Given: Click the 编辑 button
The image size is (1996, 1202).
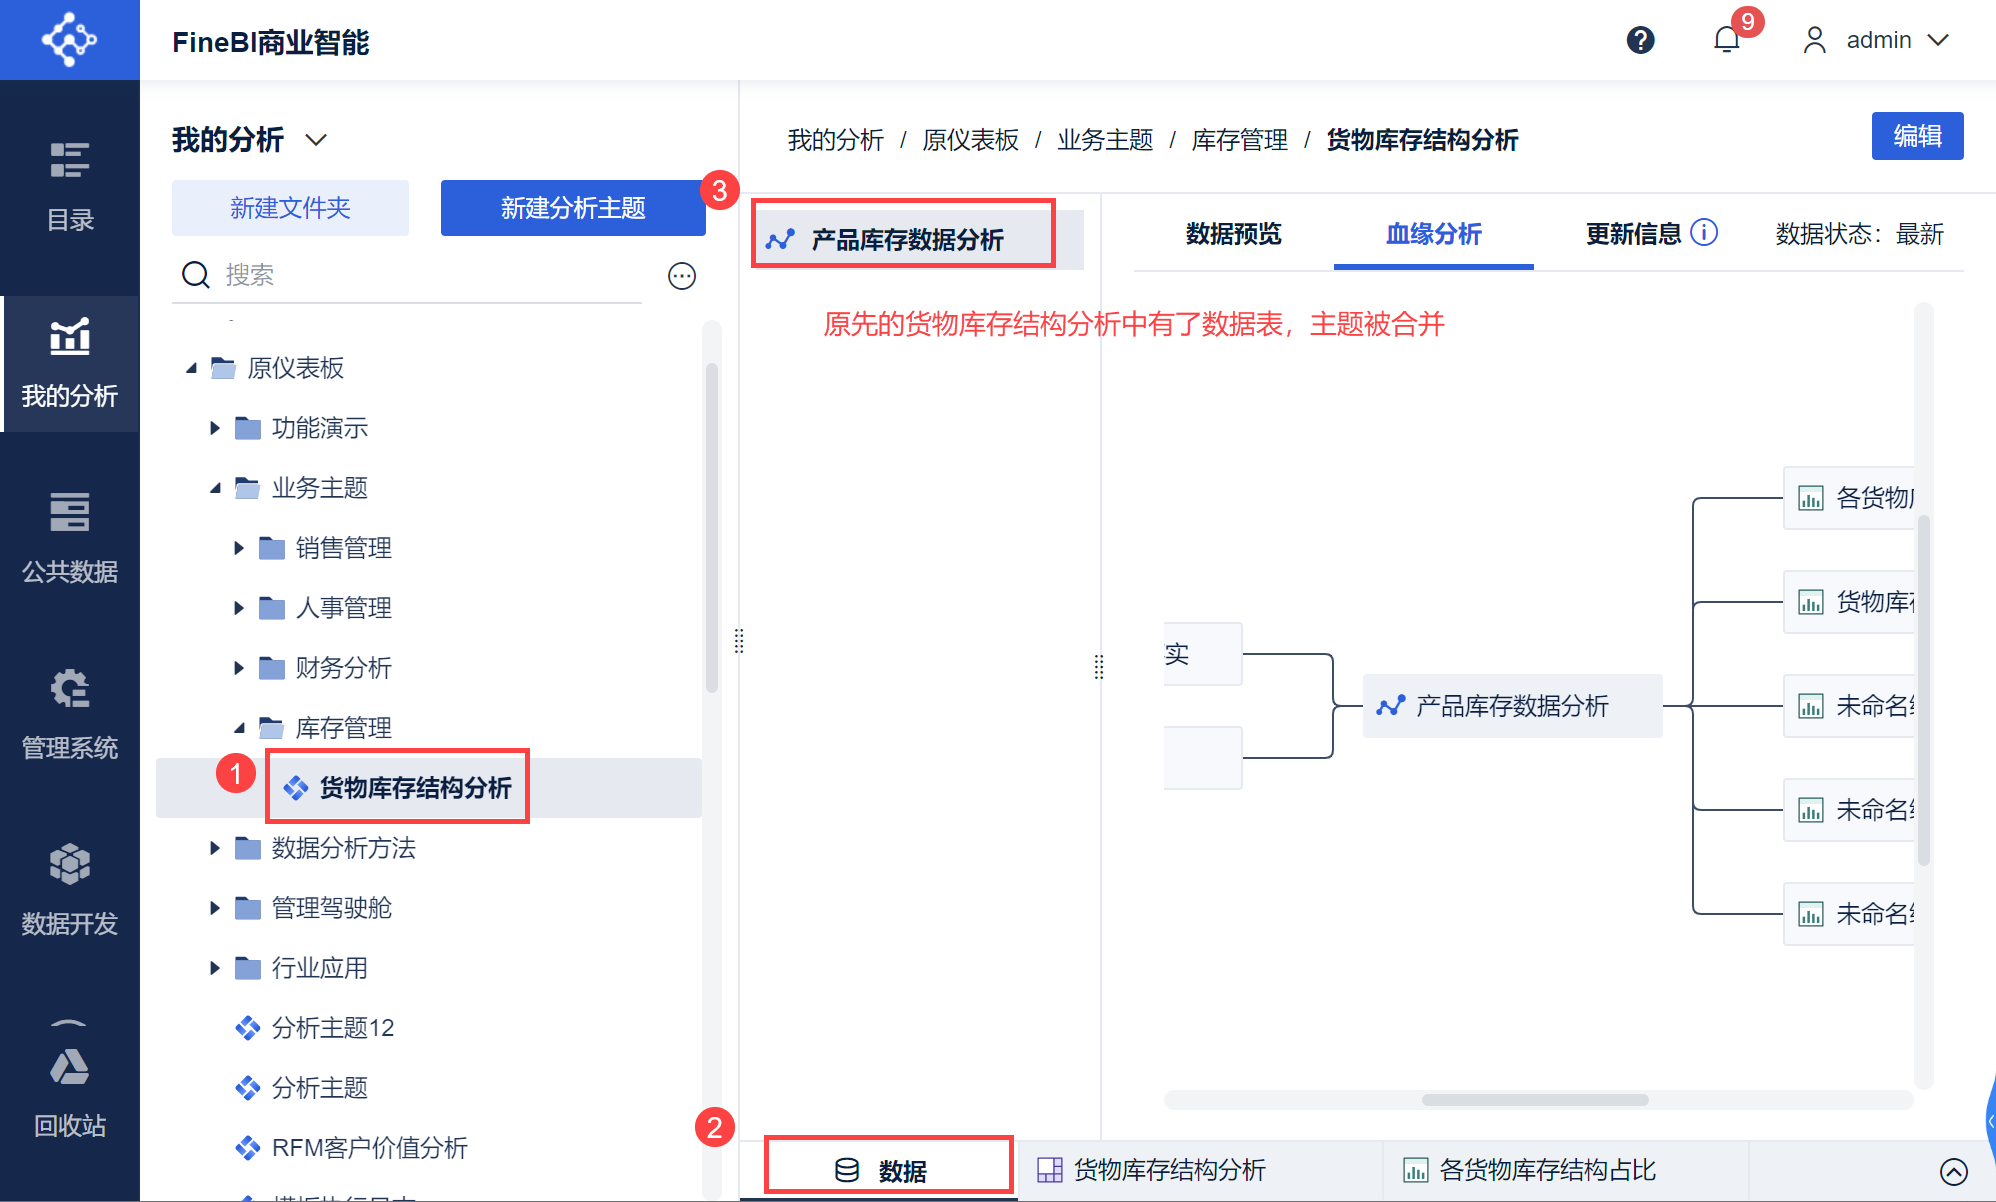Looking at the screenshot, I should 1917,136.
